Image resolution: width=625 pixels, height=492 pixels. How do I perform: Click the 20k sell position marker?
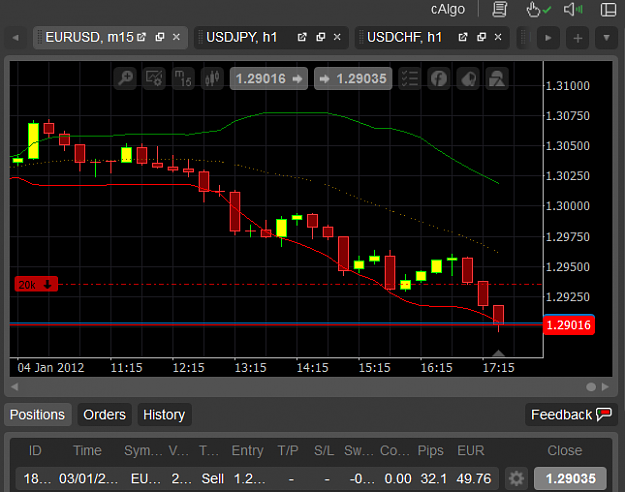(x=36, y=284)
